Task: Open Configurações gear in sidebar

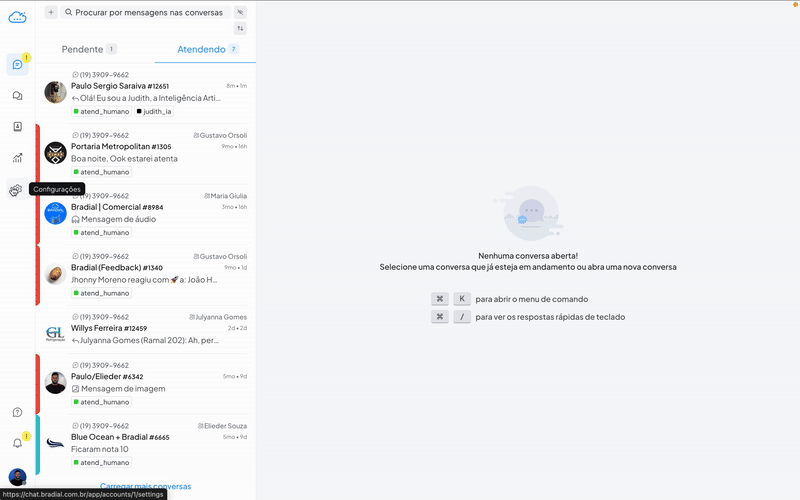Action: [x=17, y=189]
